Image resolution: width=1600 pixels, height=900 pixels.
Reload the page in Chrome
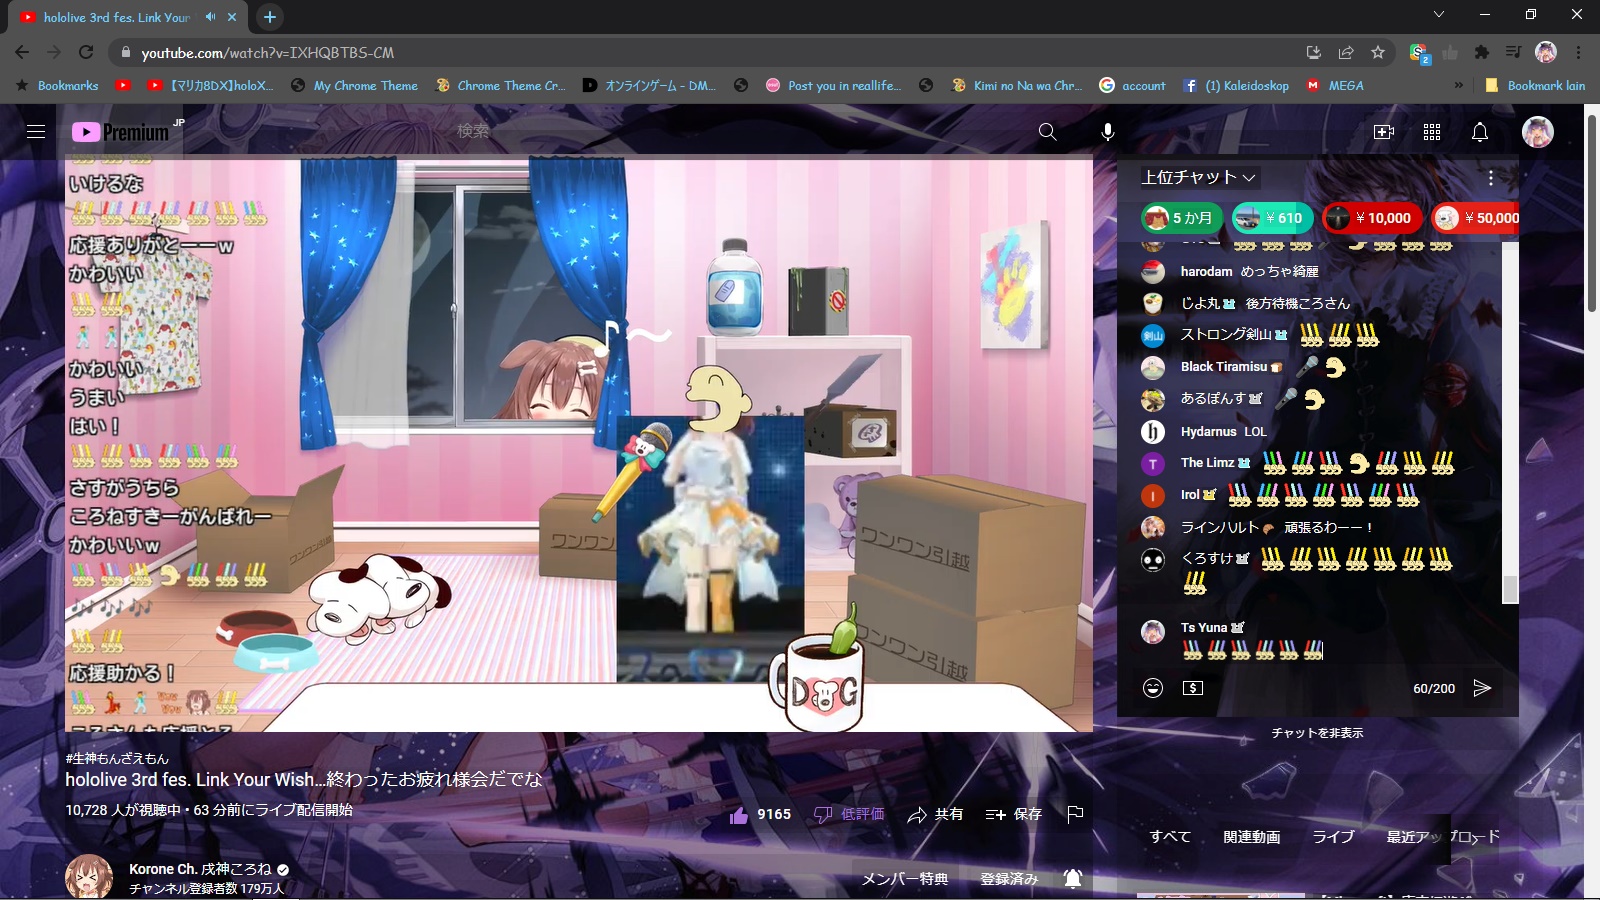point(86,52)
